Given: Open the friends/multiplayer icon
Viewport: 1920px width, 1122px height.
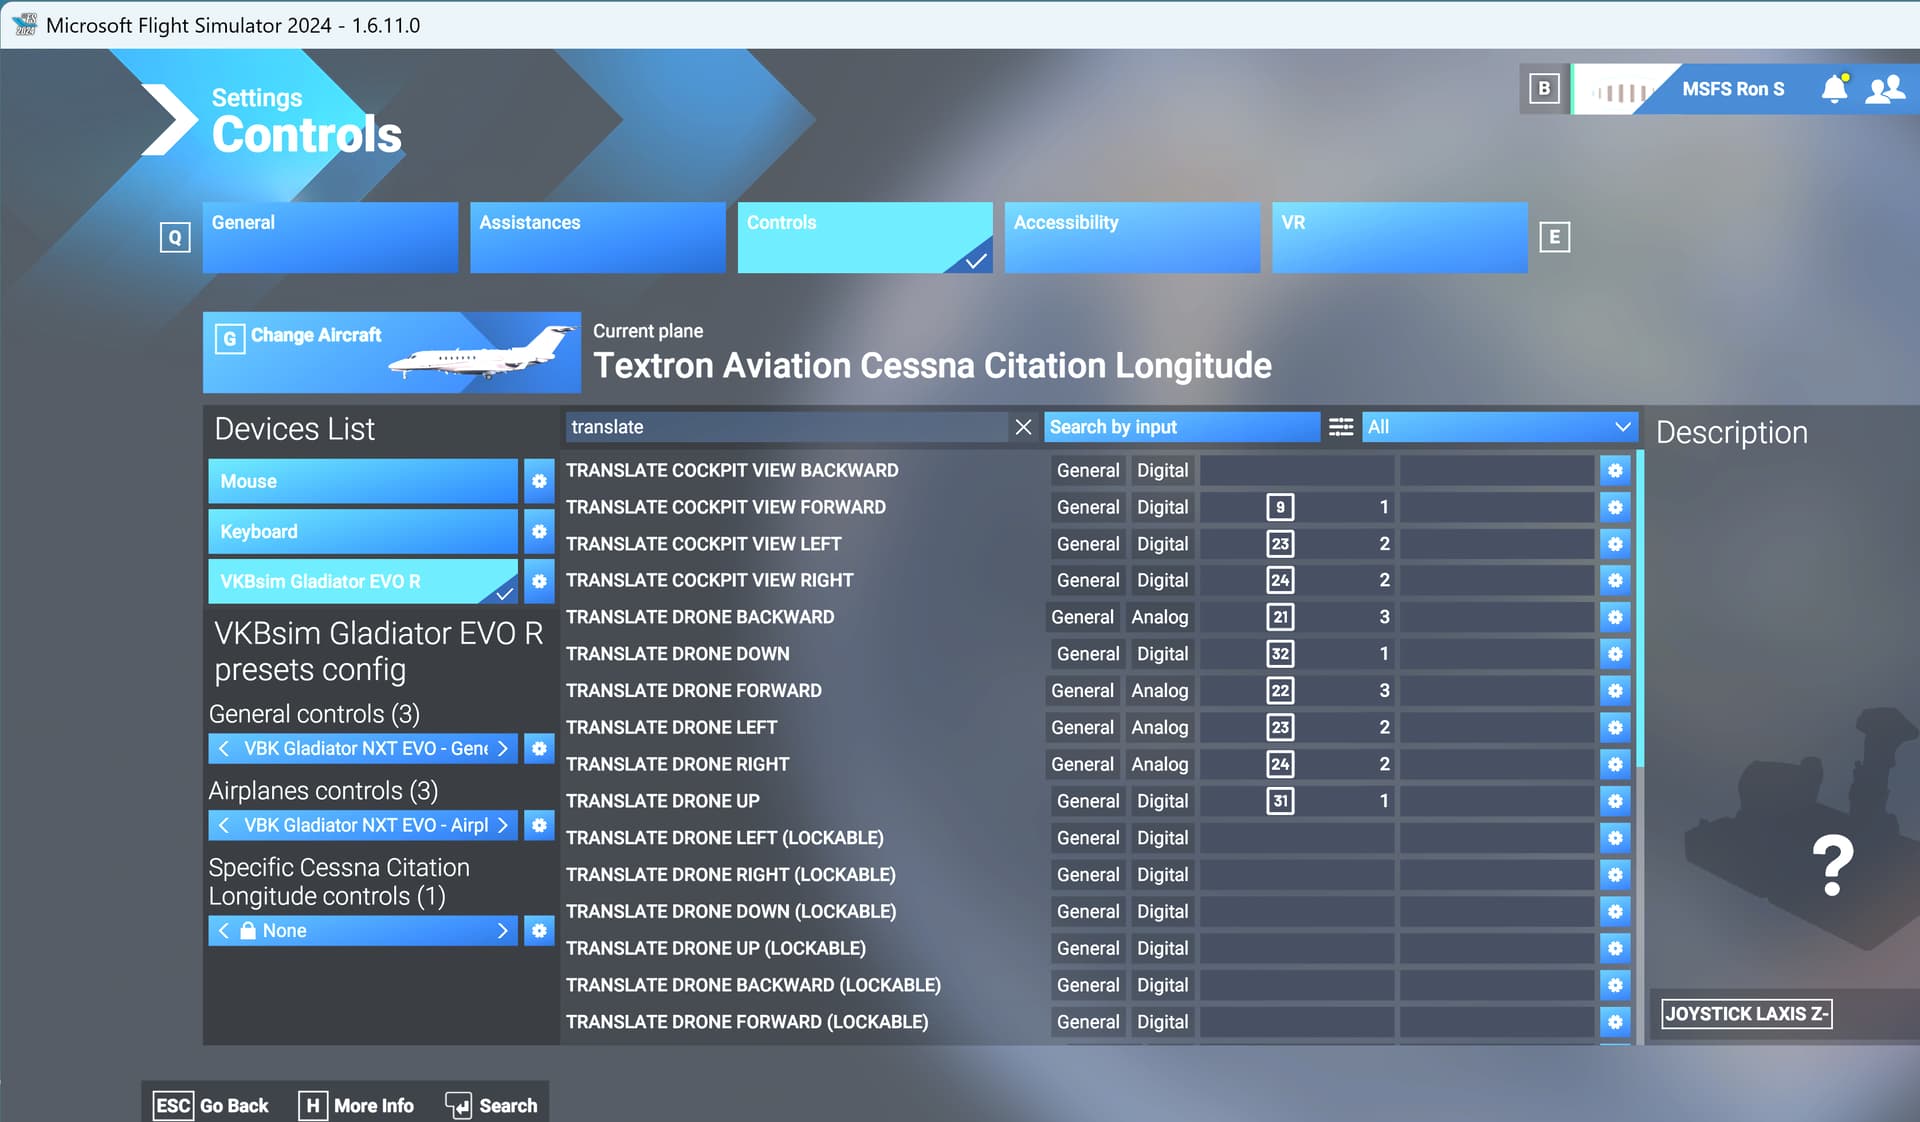Looking at the screenshot, I should [x=1885, y=89].
